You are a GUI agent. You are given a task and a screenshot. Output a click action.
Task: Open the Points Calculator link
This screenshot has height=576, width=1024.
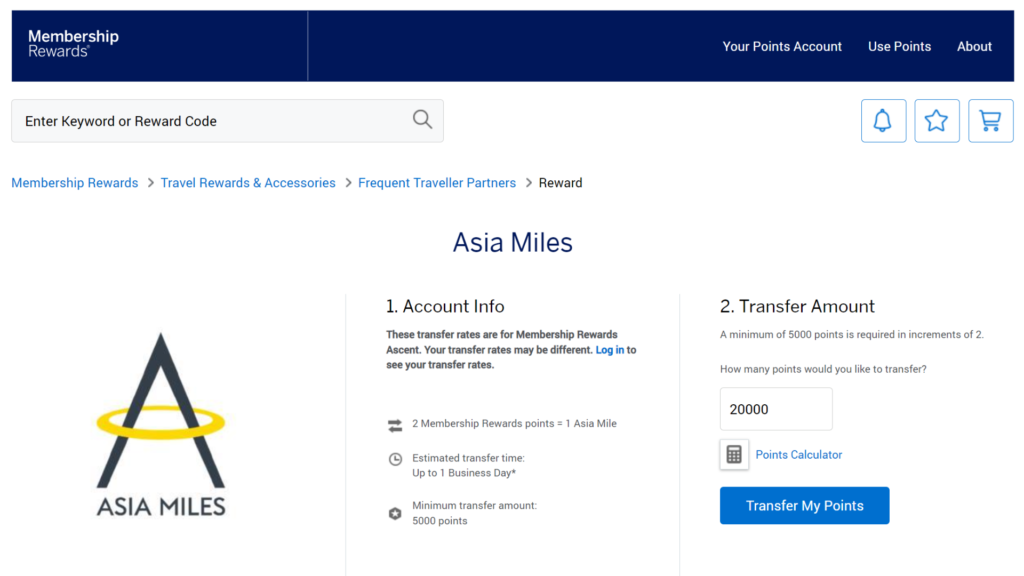coord(798,455)
